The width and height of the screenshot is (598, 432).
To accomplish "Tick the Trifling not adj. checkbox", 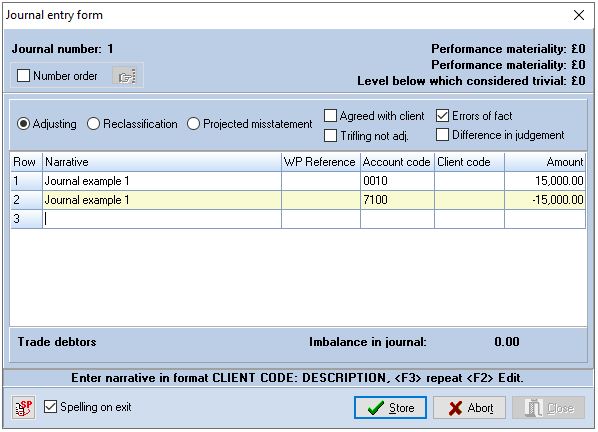I will click(330, 135).
